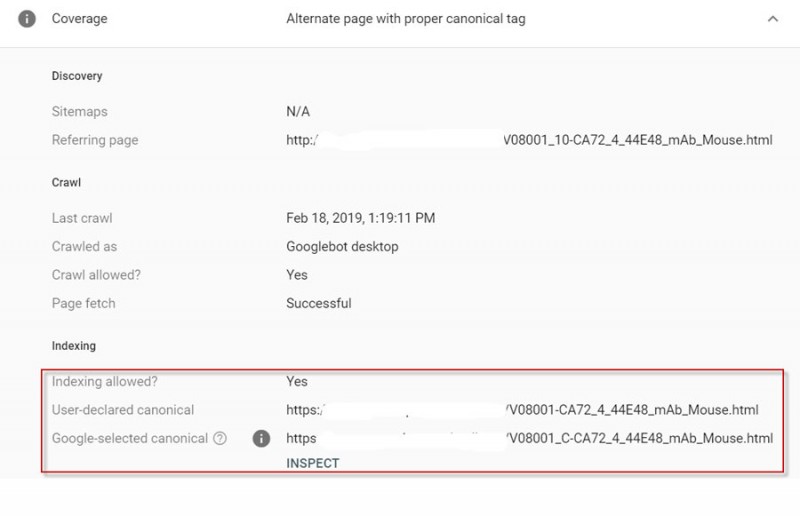This screenshot has height=516, width=800.
Task: Click the Coverage heading label
Action: point(79,18)
